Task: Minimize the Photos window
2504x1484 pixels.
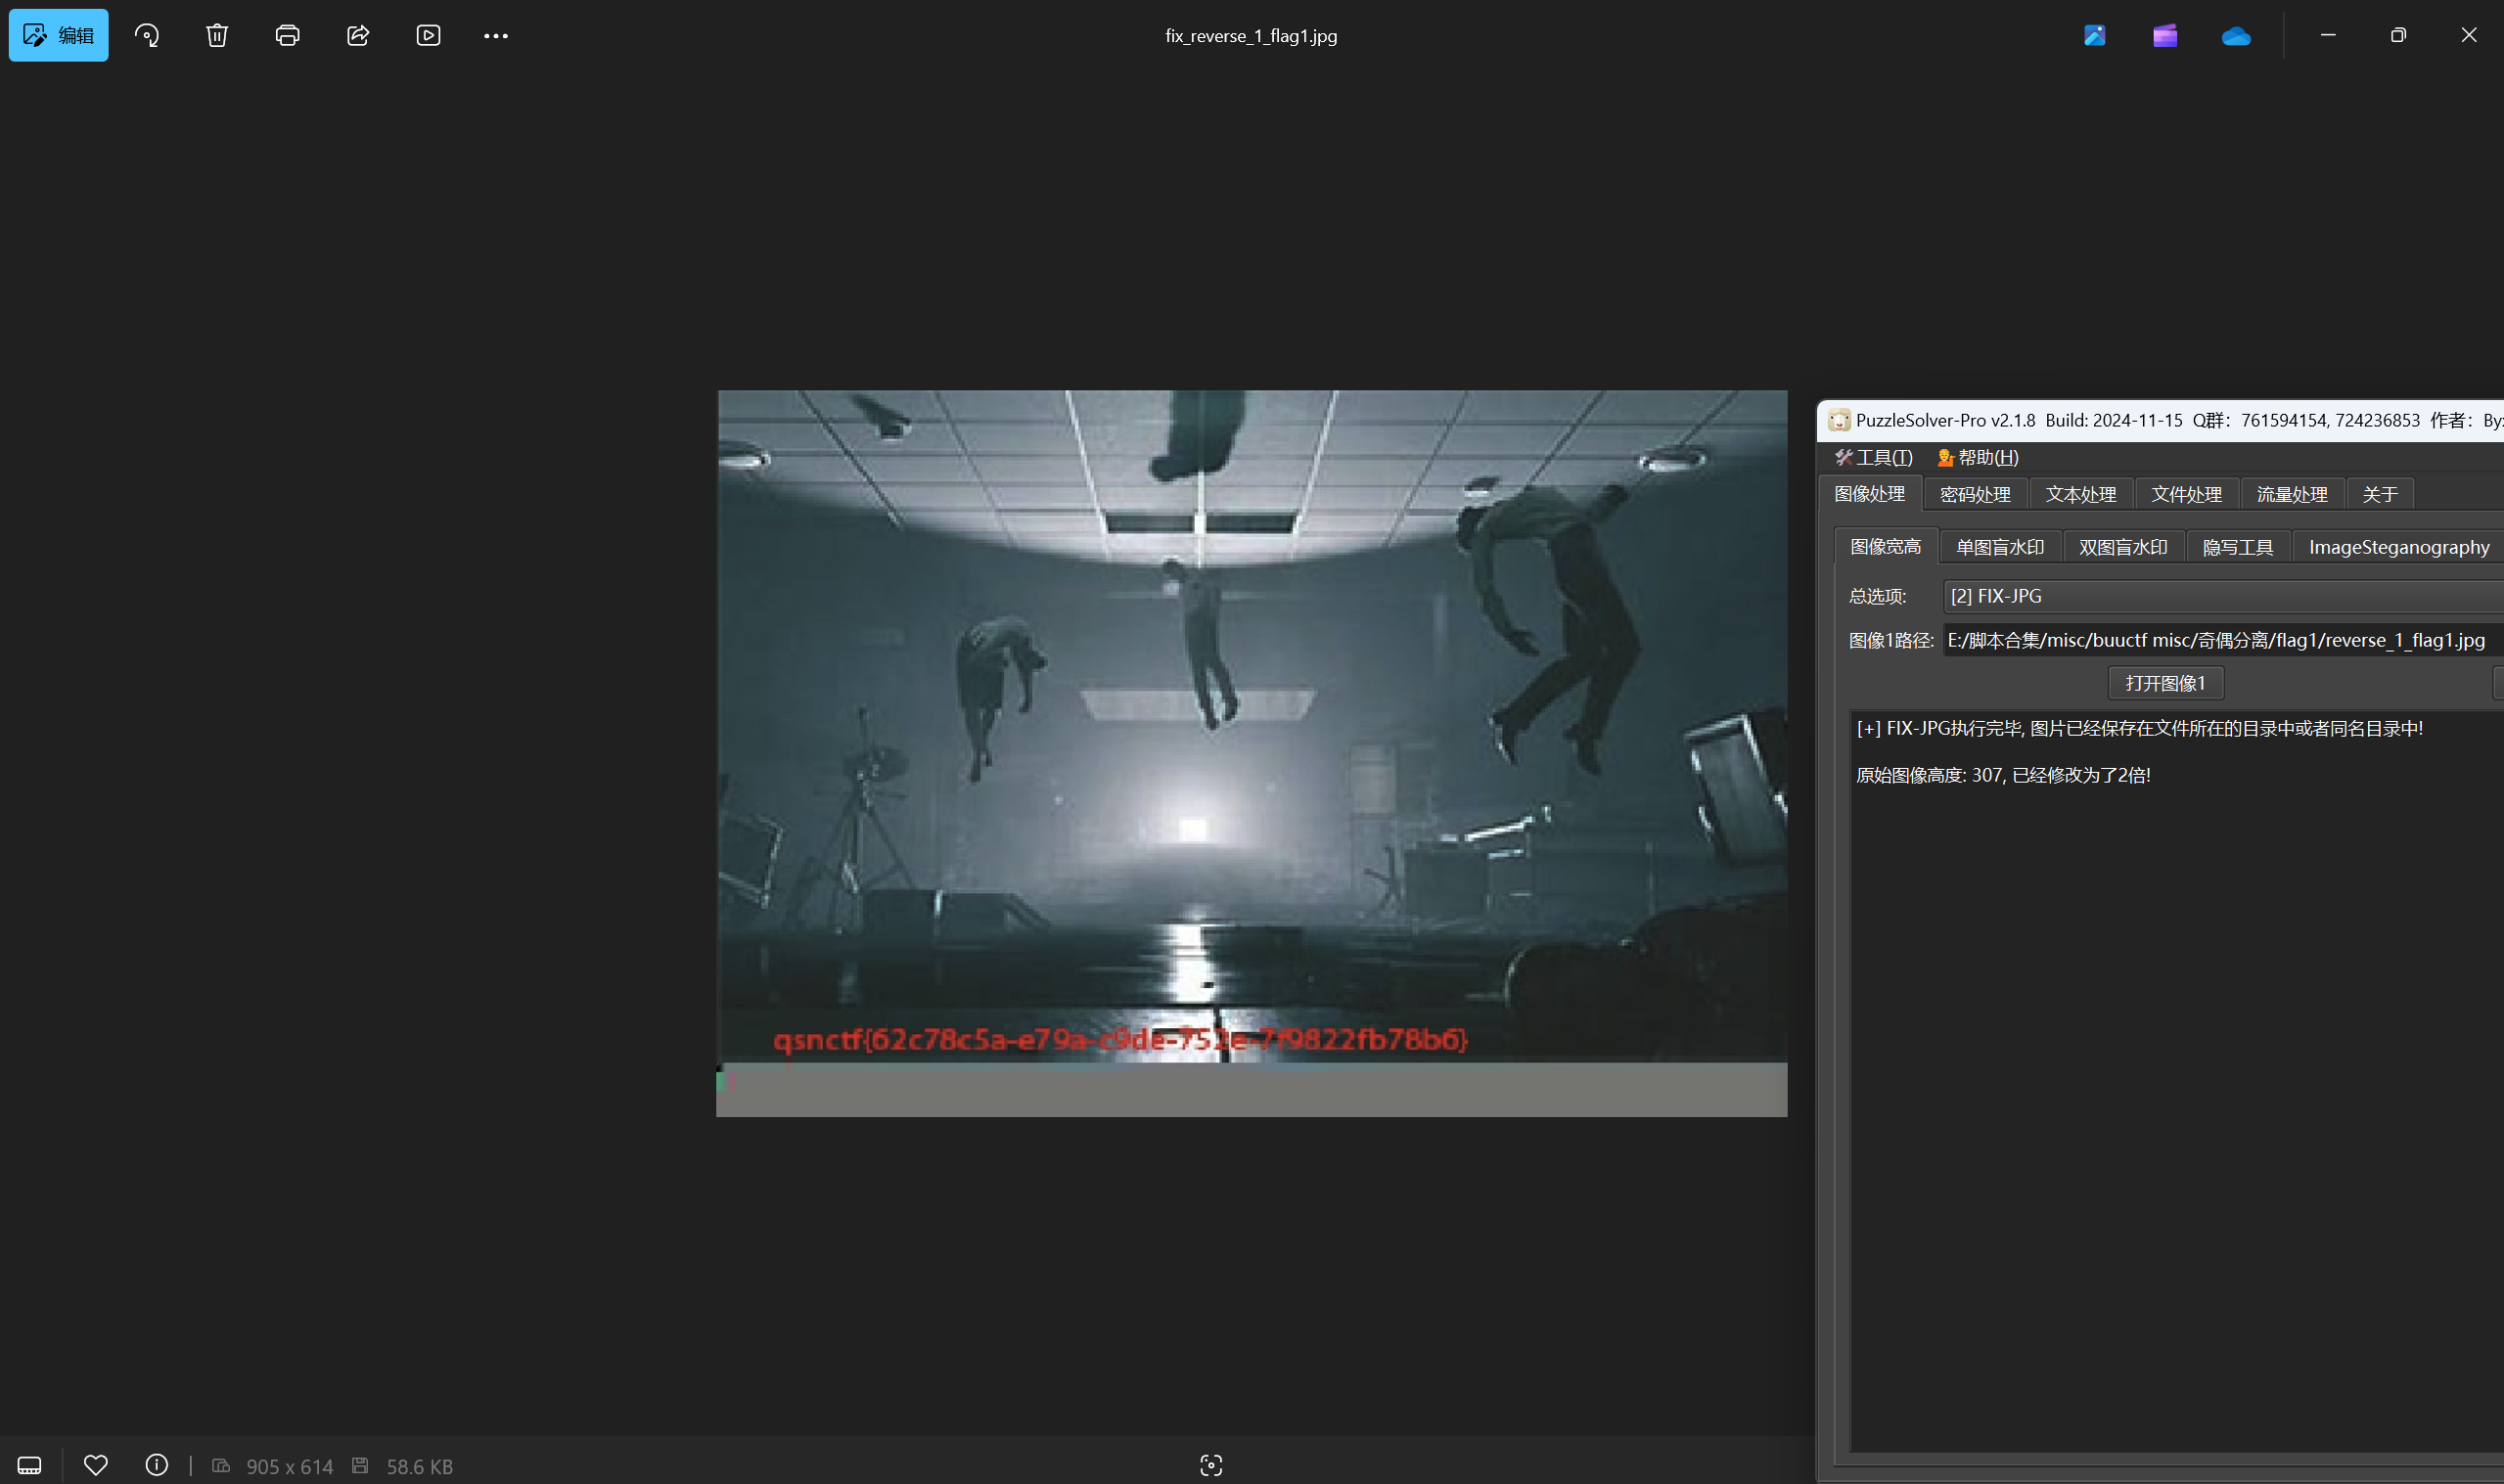Action: tap(2328, 35)
